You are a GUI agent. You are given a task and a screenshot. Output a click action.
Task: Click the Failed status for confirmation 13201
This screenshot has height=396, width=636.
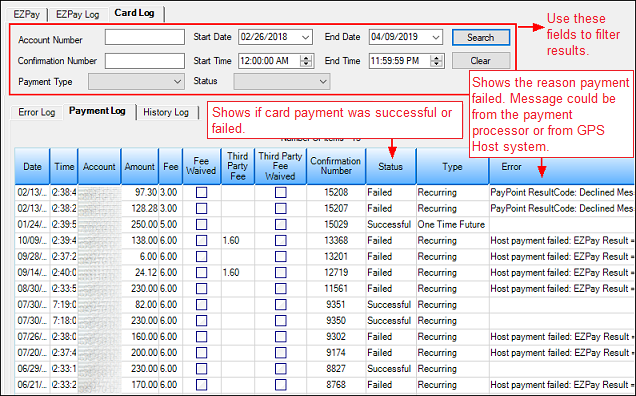[x=391, y=256]
